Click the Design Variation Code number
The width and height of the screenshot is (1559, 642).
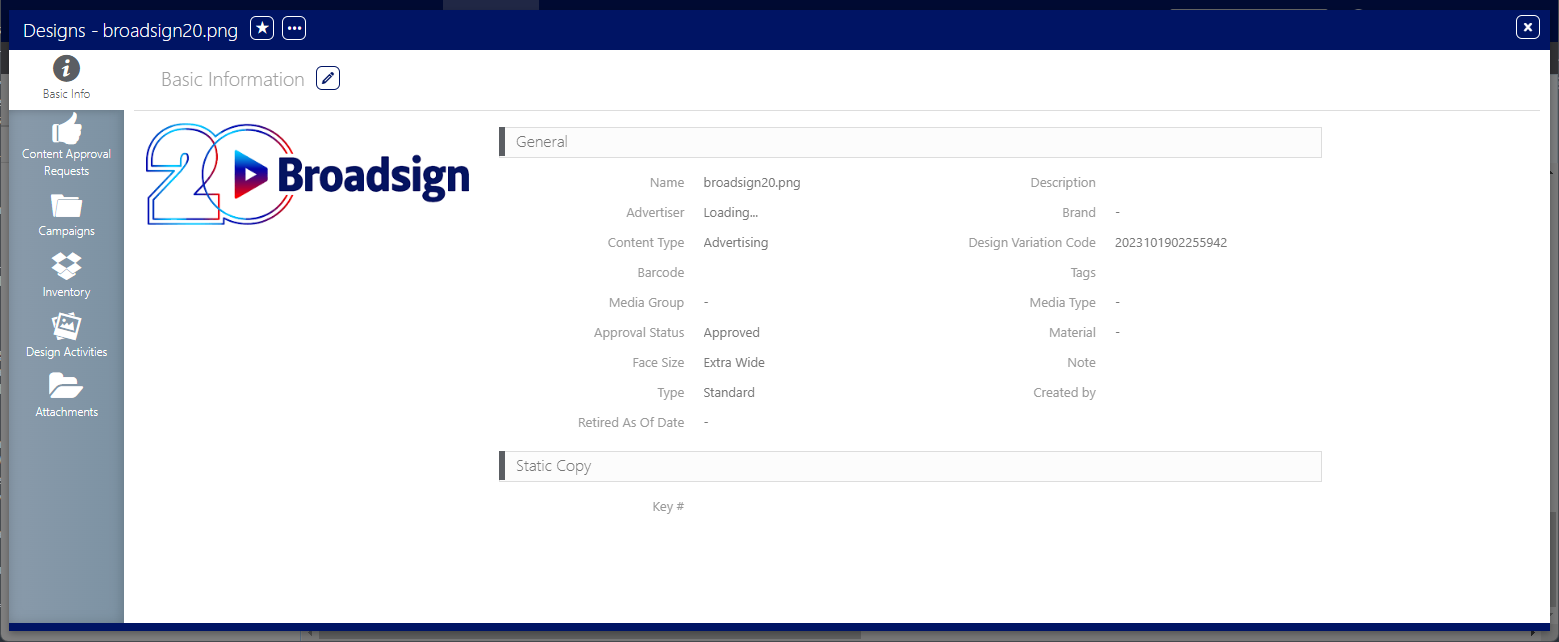(x=1170, y=243)
